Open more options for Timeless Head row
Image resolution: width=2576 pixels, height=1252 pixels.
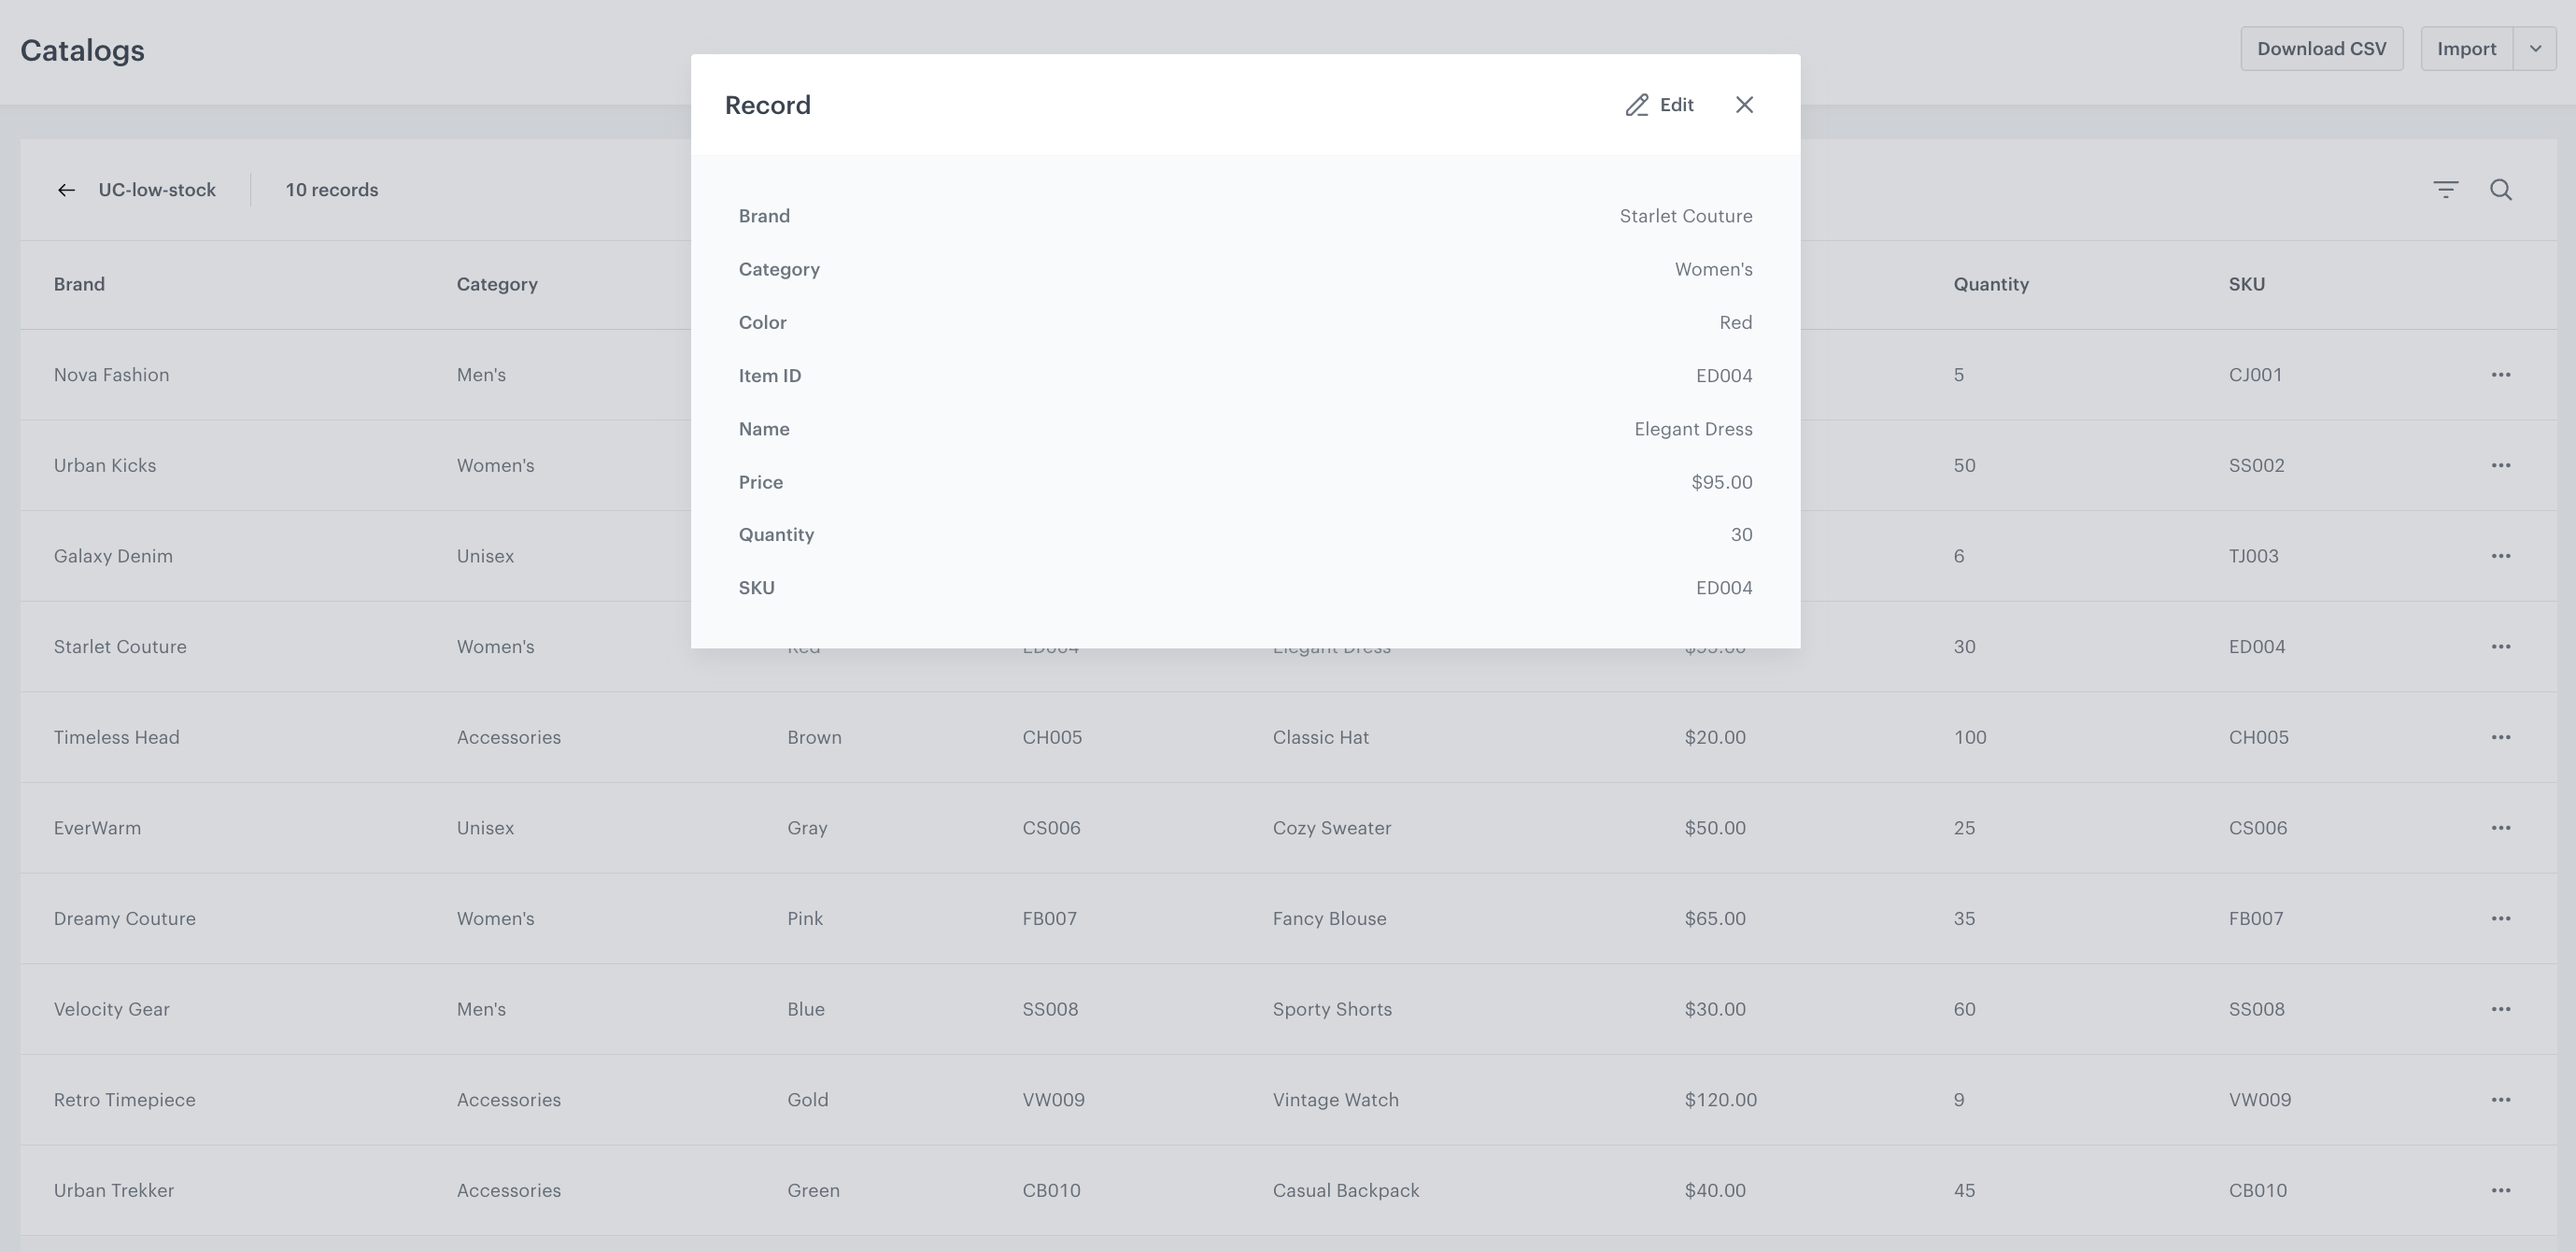point(2500,737)
